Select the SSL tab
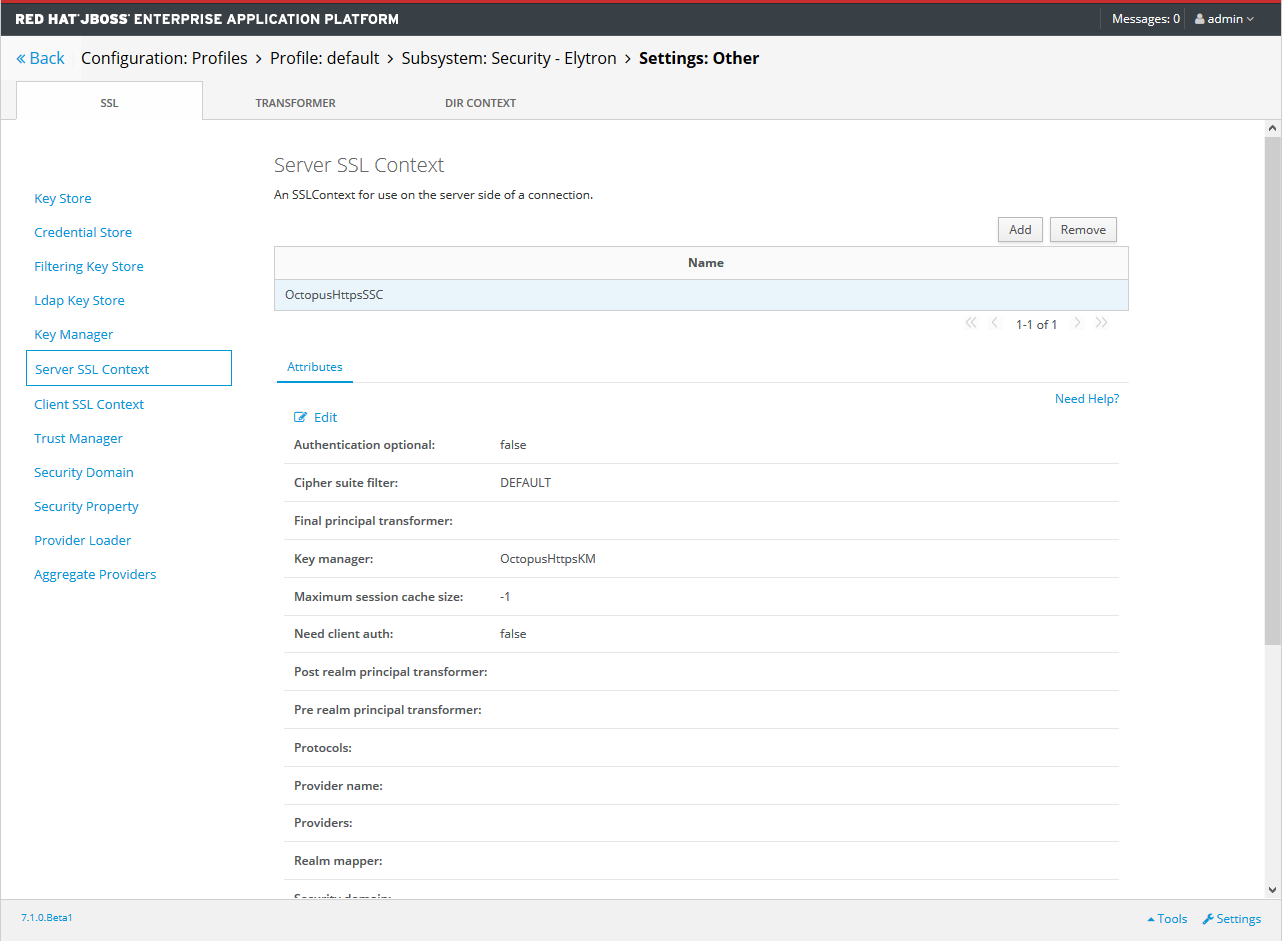This screenshot has height=941, width=1282. pos(108,102)
